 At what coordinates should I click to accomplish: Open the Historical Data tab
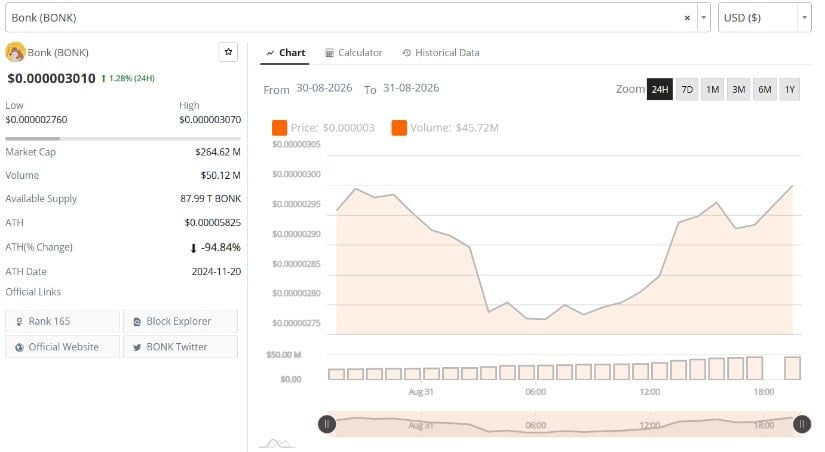click(x=441, y=53)
